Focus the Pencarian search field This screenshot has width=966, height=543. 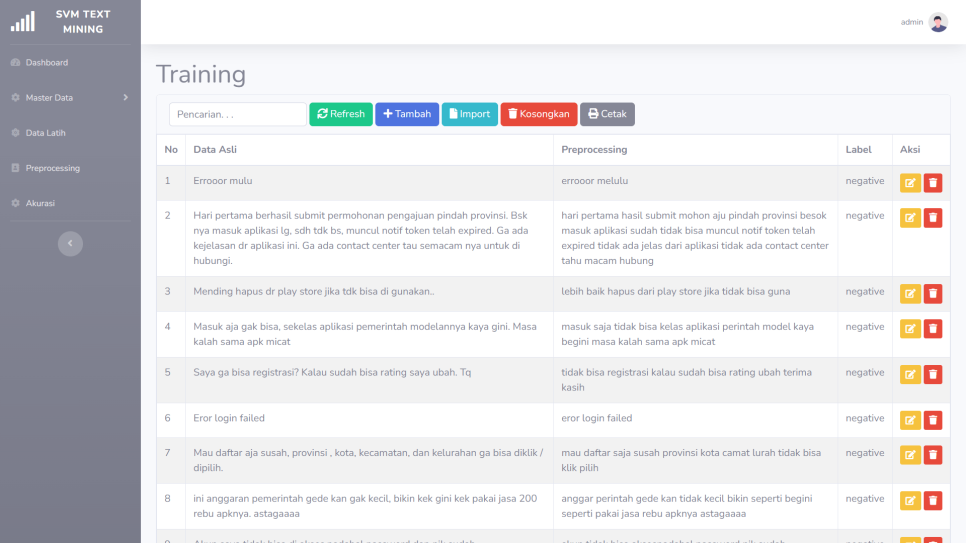[237, 114]
